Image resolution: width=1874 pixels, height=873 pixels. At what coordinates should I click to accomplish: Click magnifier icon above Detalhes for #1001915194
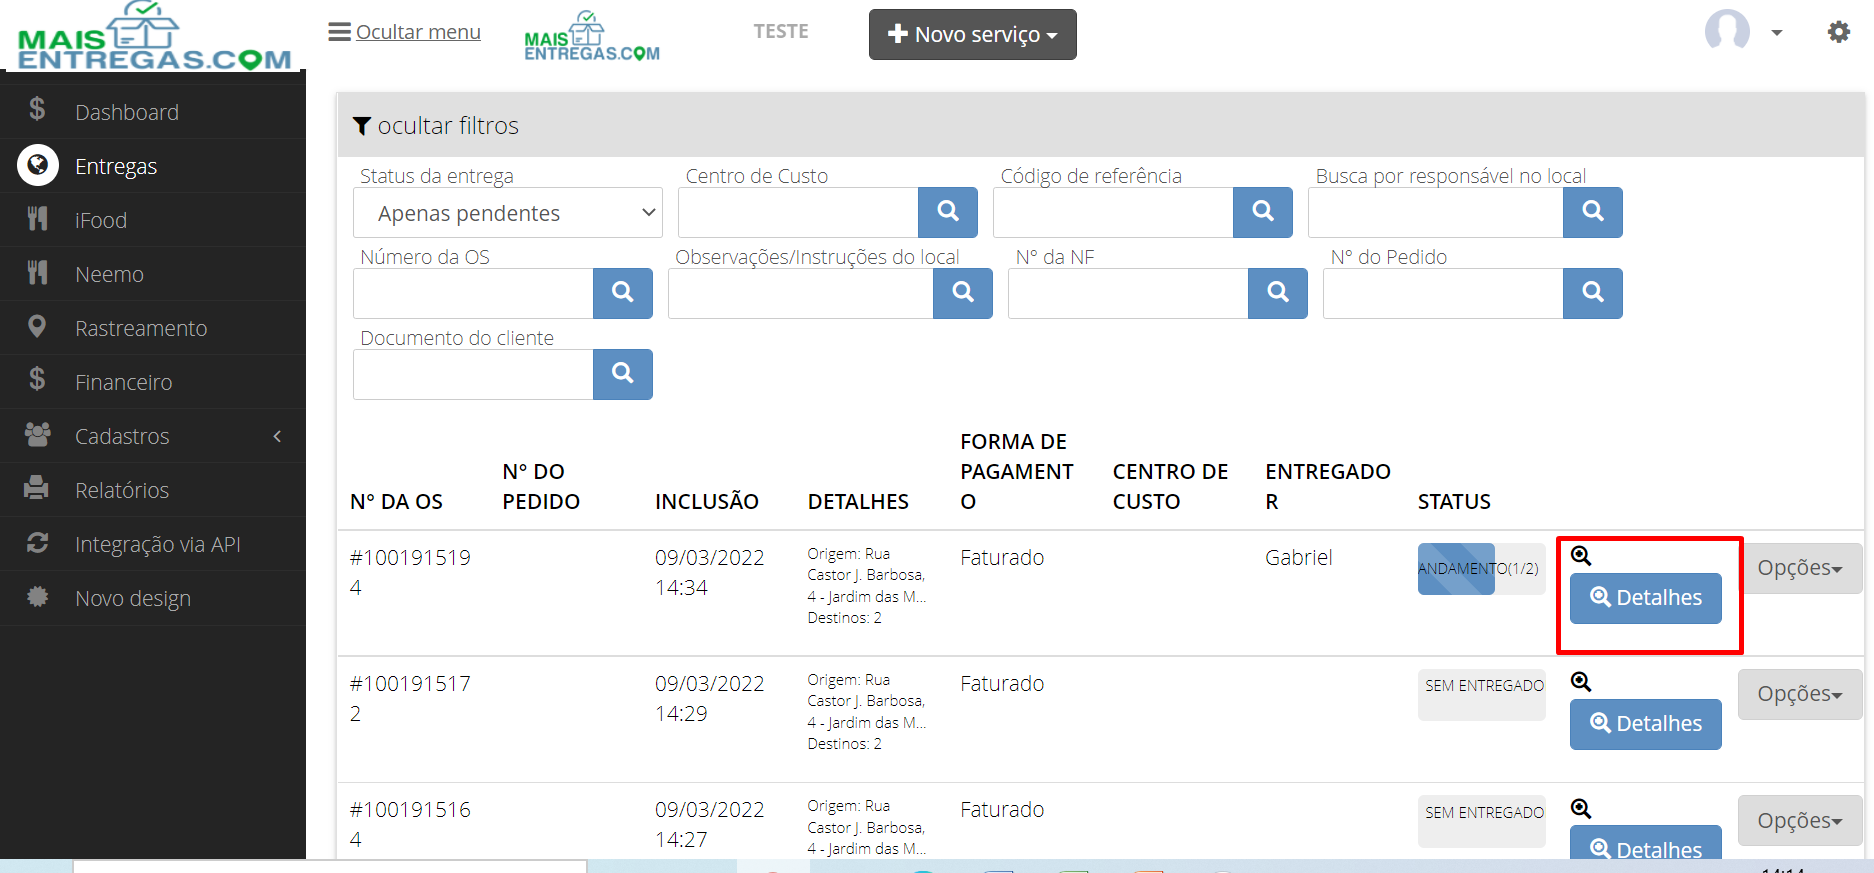pos(1581,556)
